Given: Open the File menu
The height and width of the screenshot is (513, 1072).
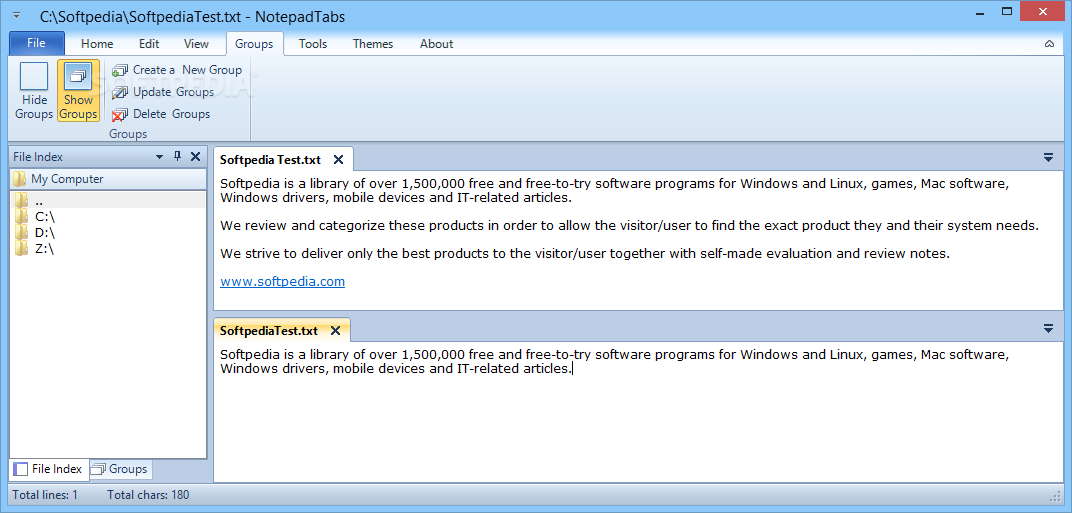Looking at the screenshot, I should point(37,43).
